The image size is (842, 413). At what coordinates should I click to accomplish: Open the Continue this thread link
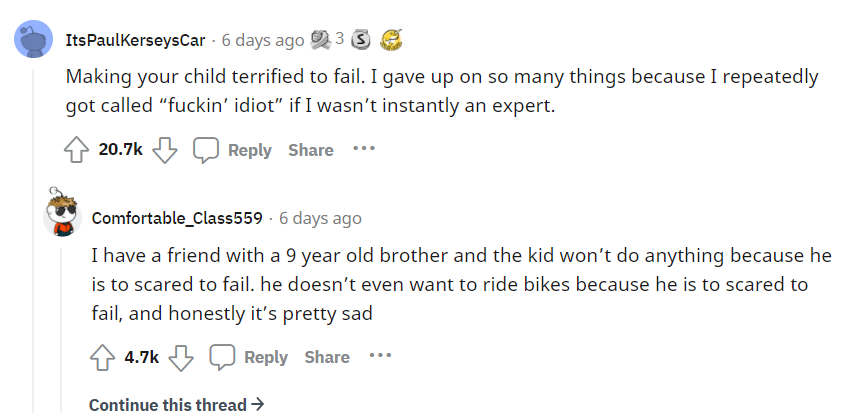pos(176,405)
